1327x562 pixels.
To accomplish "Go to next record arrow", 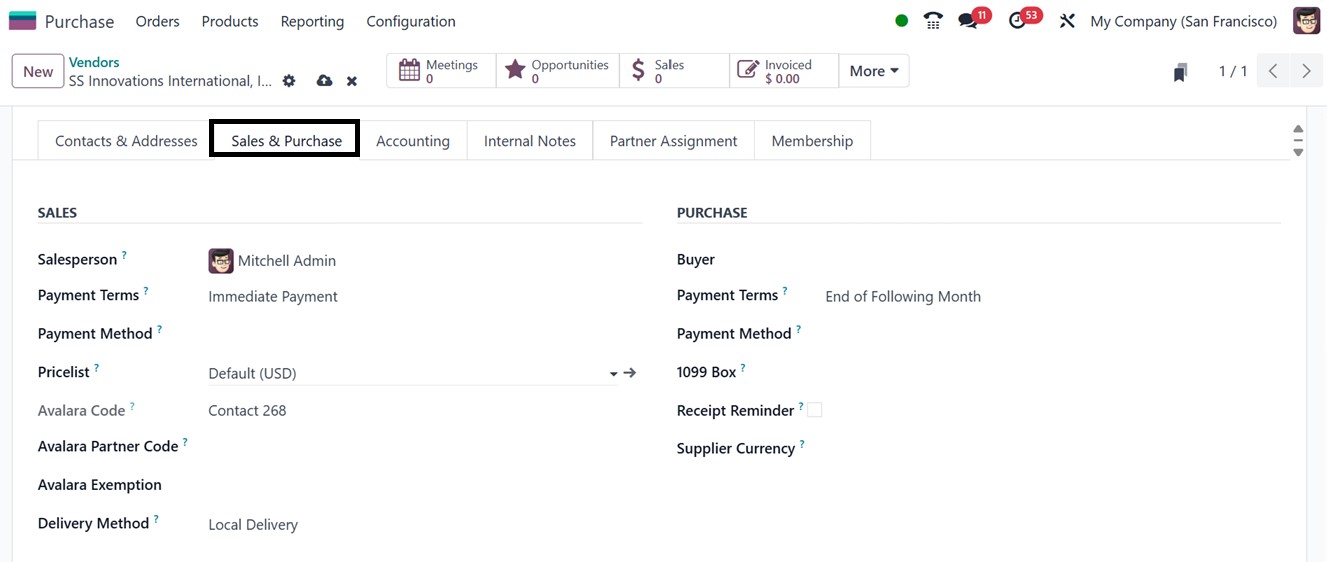I will 1306,71.
